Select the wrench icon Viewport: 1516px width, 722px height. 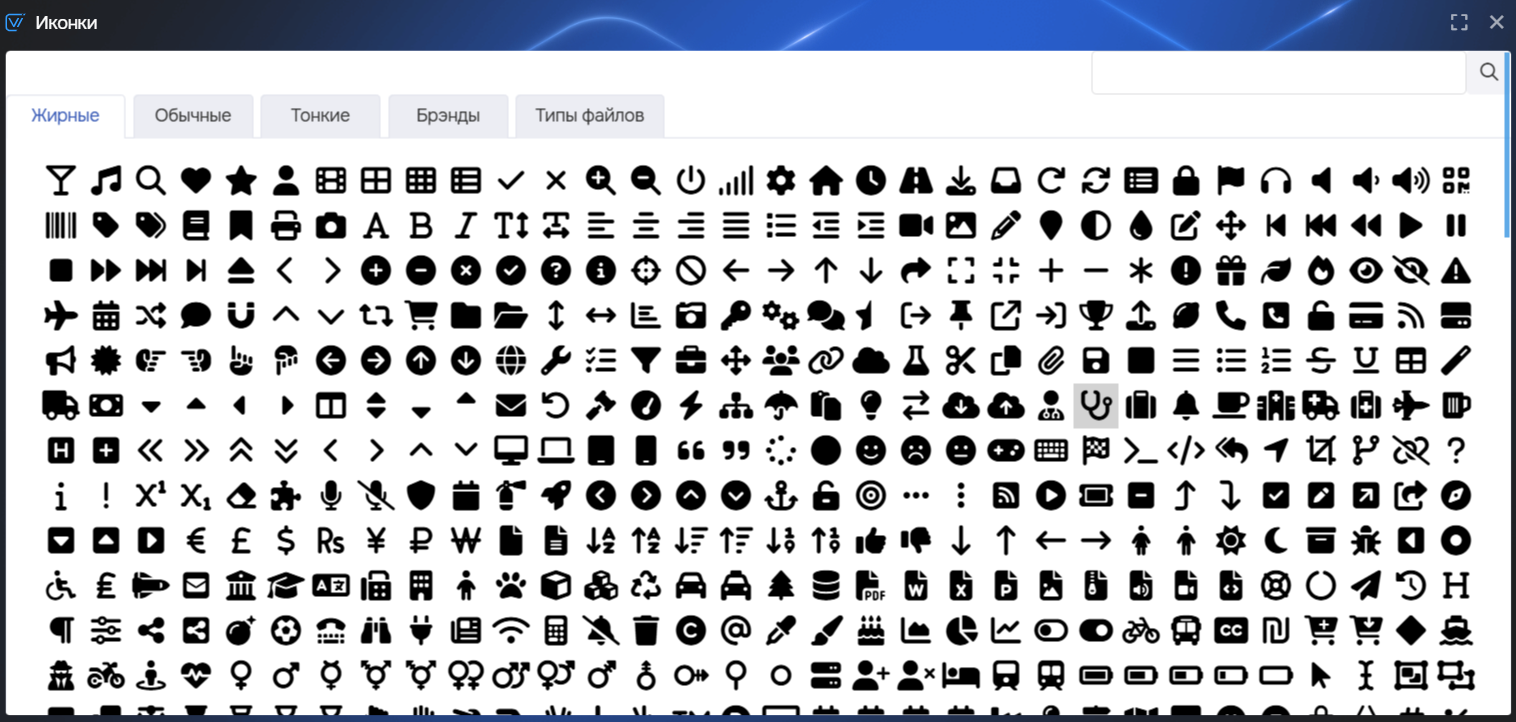[556, 361]
